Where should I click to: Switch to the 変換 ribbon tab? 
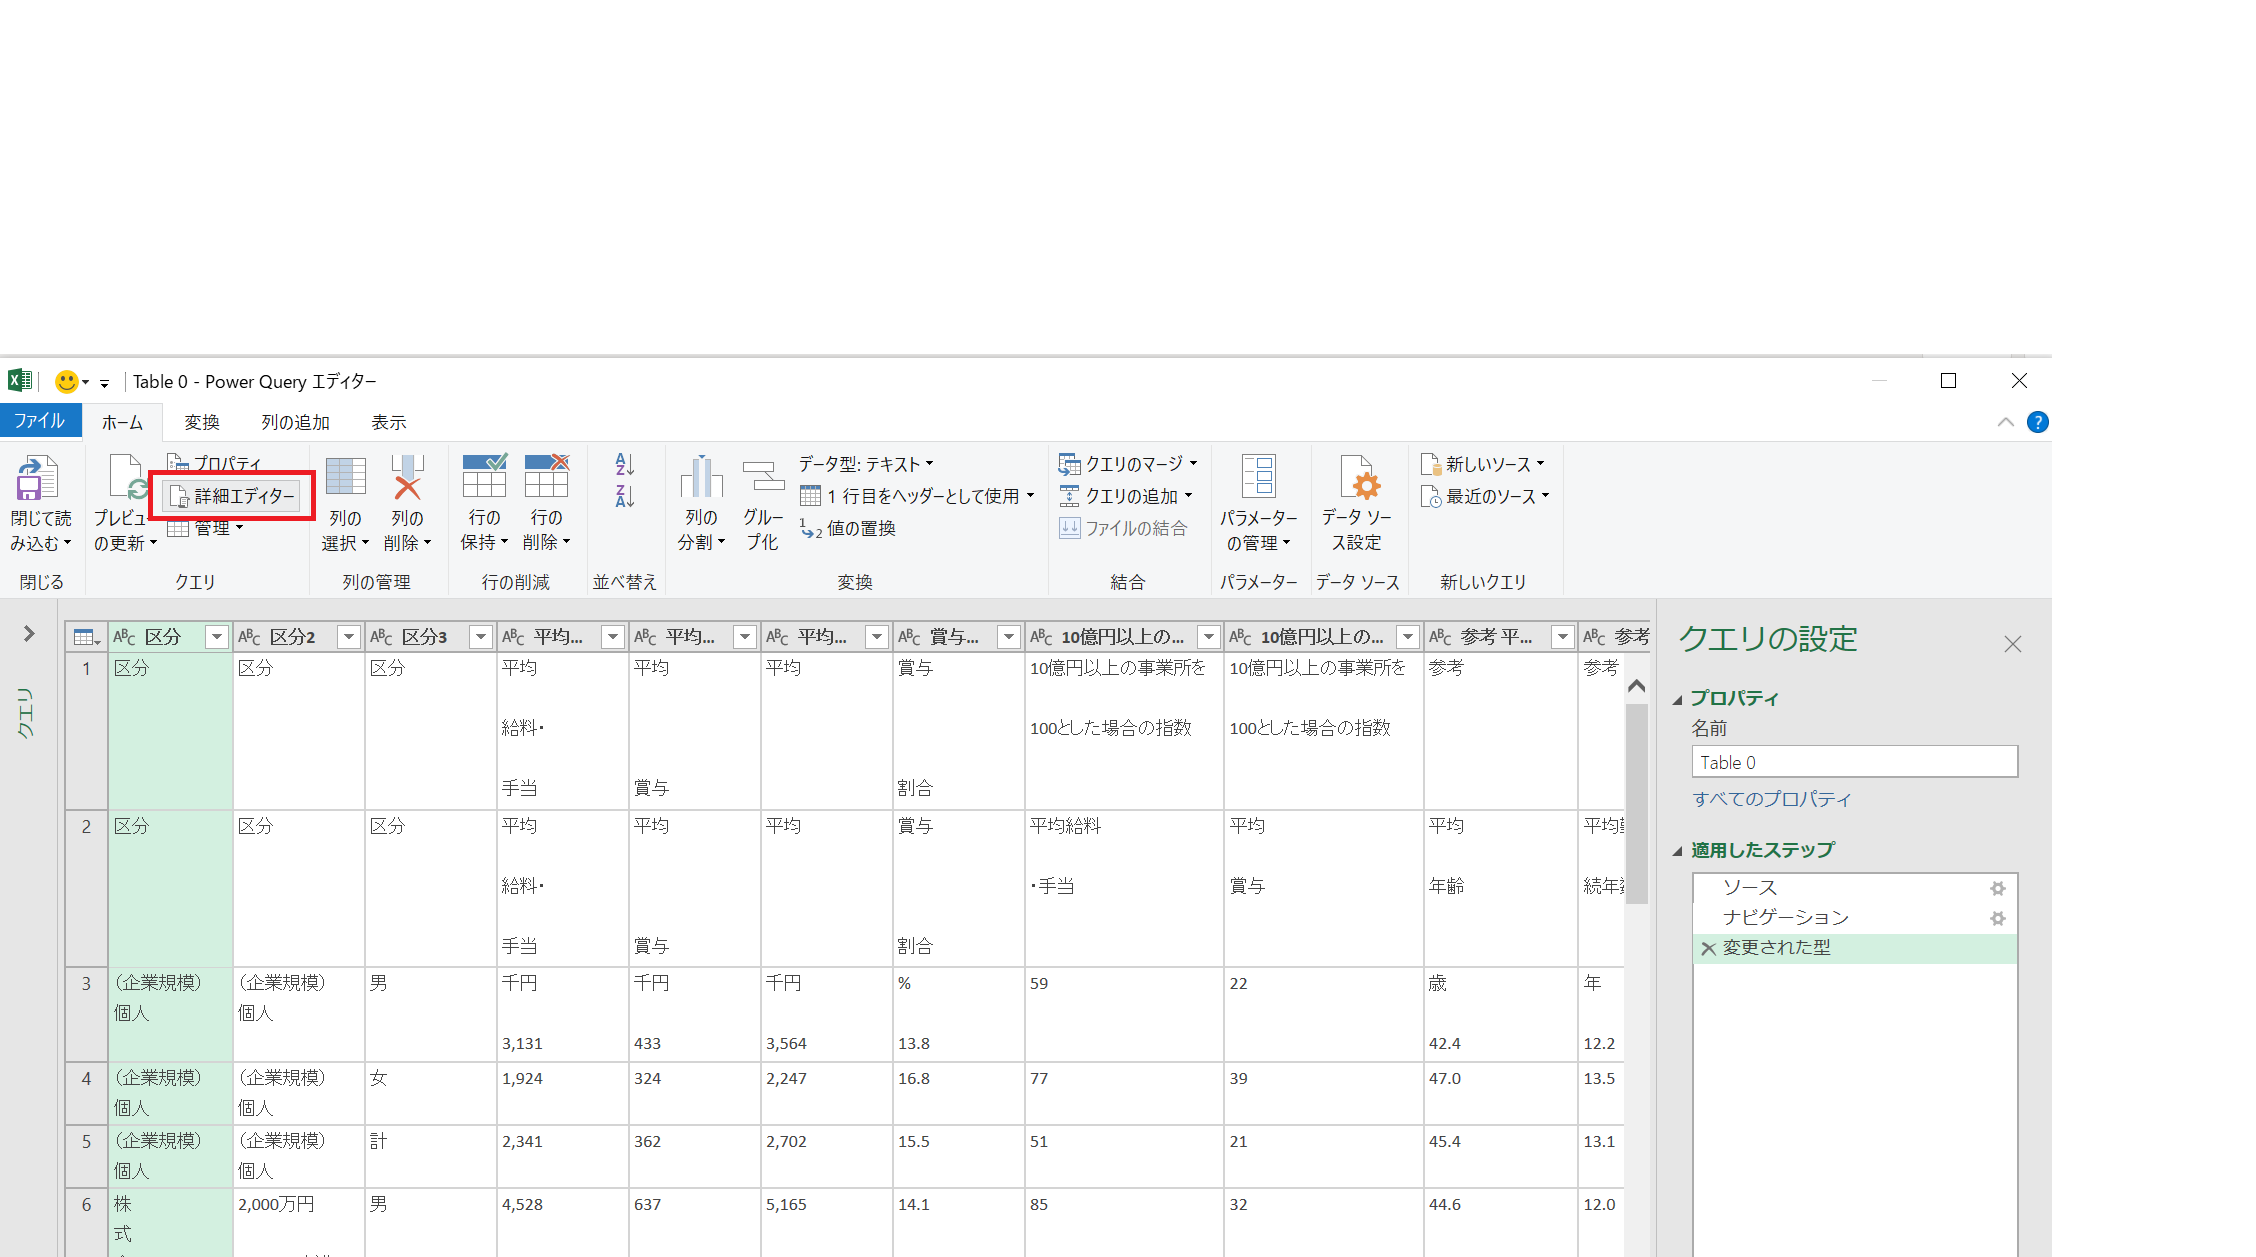201,422
